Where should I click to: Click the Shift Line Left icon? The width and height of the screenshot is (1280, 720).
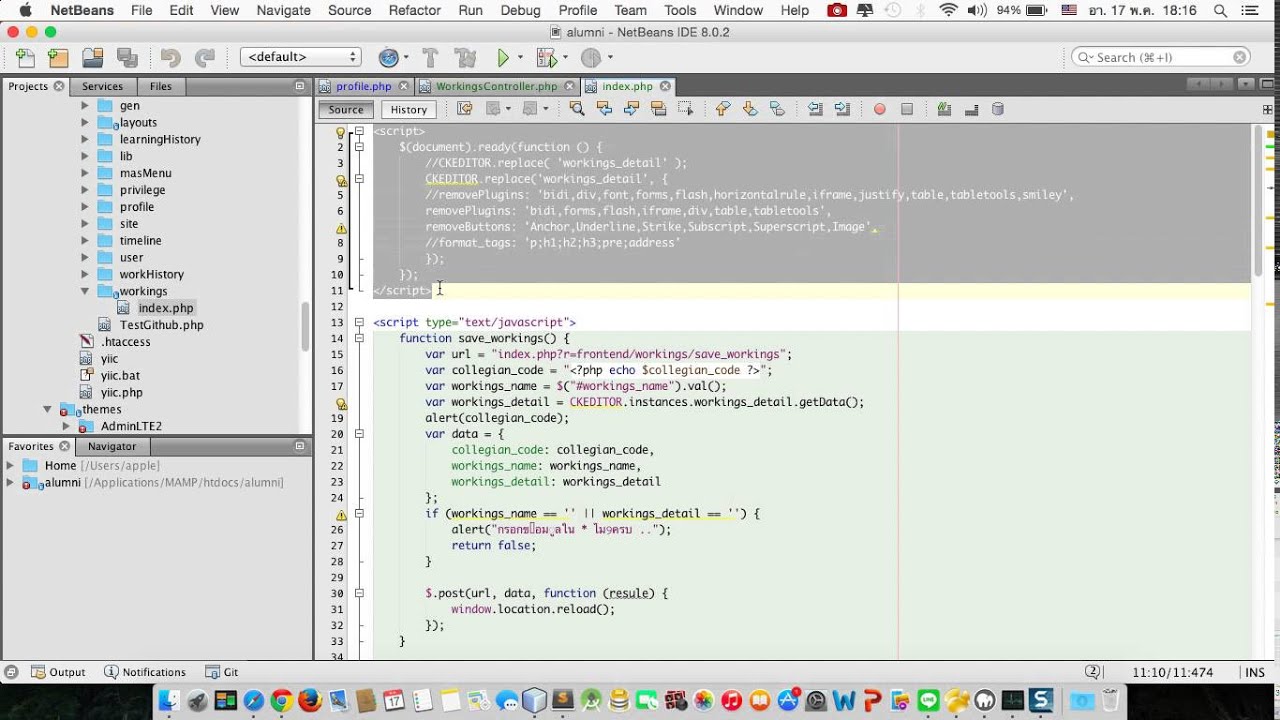pyautogui.click(x=815, y=109)
